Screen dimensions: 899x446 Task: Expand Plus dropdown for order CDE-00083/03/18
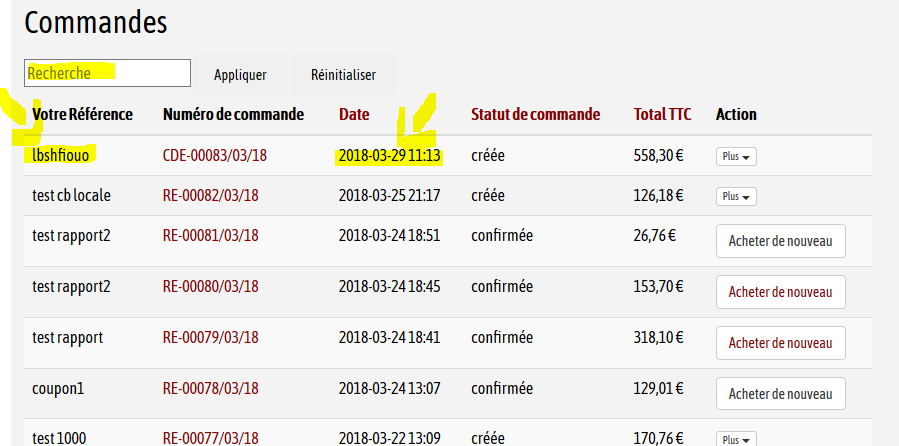click(736, 156)
